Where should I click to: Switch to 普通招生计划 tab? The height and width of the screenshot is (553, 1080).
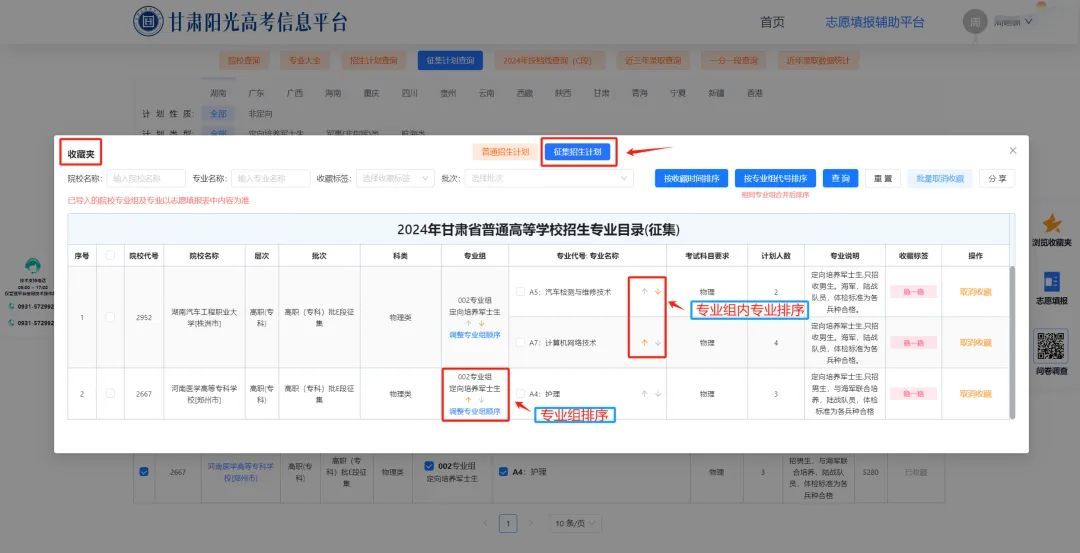pos(506,152)
